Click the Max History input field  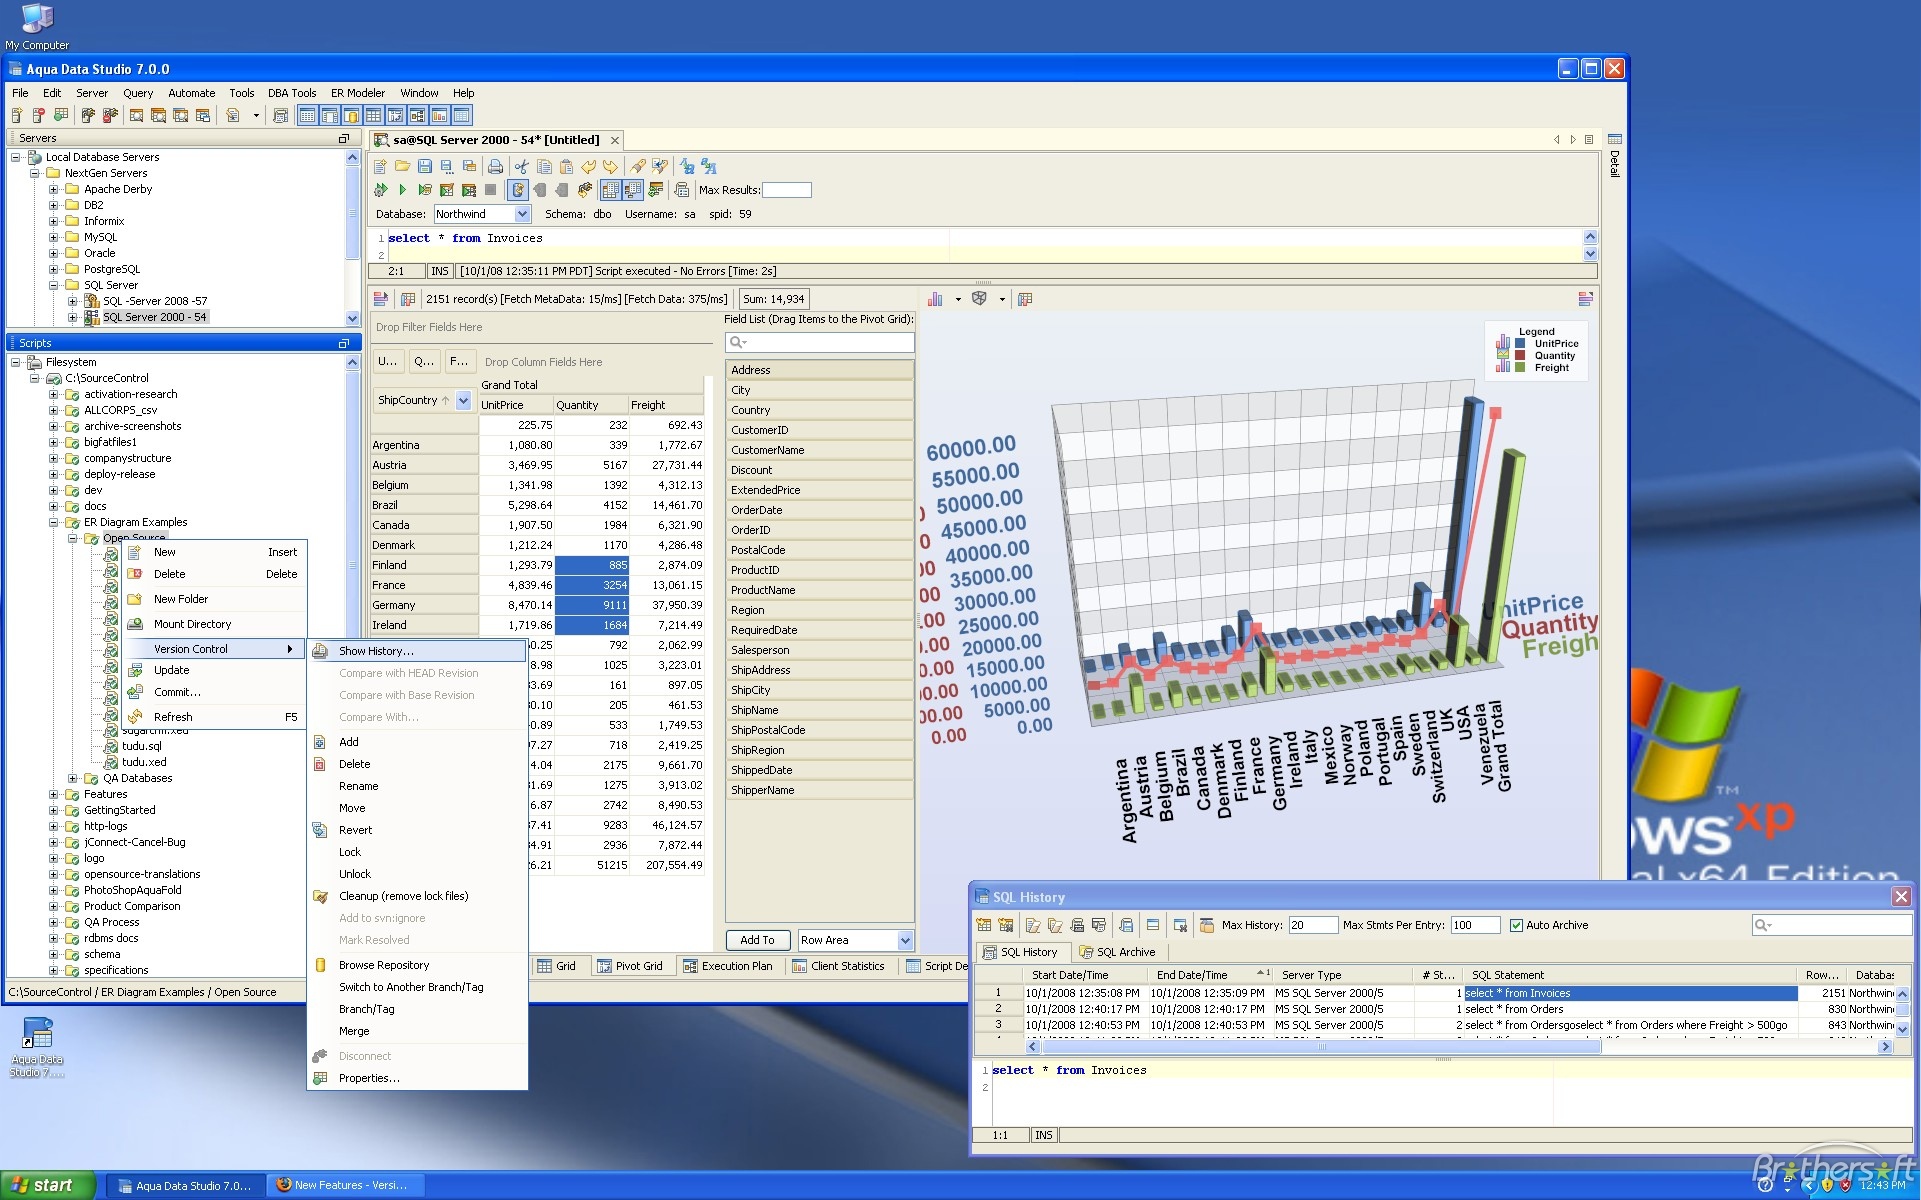(x=1313, y=925)
